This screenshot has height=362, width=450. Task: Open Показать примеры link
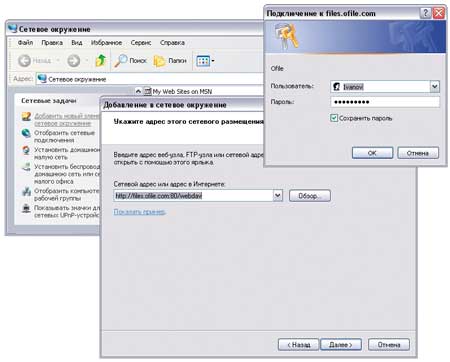tap(140, 212)
